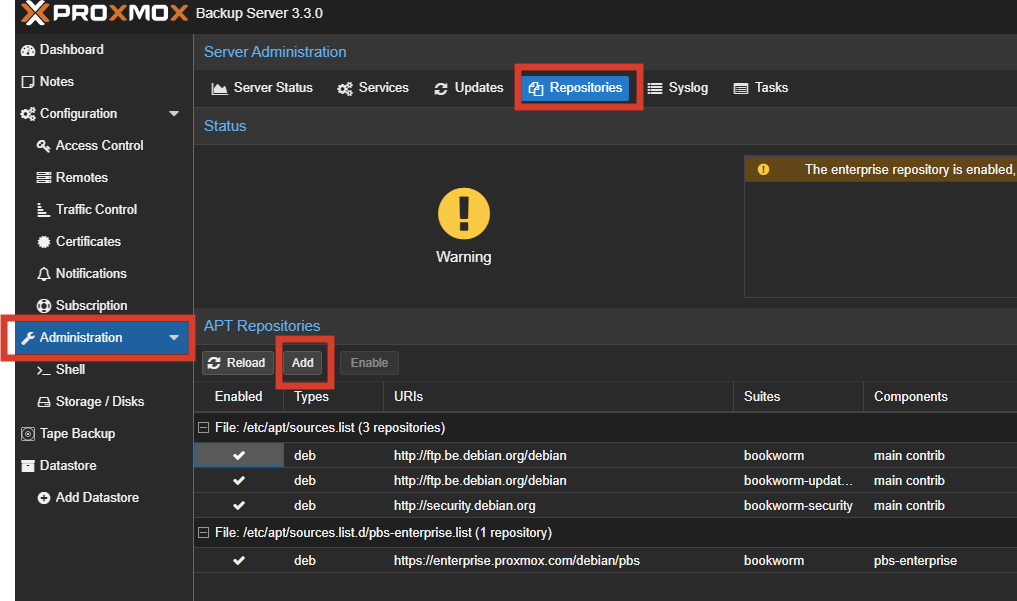Open Traffic Control settings
Image resolution: width=1017 pixels, height=601 pixels.
96,209
